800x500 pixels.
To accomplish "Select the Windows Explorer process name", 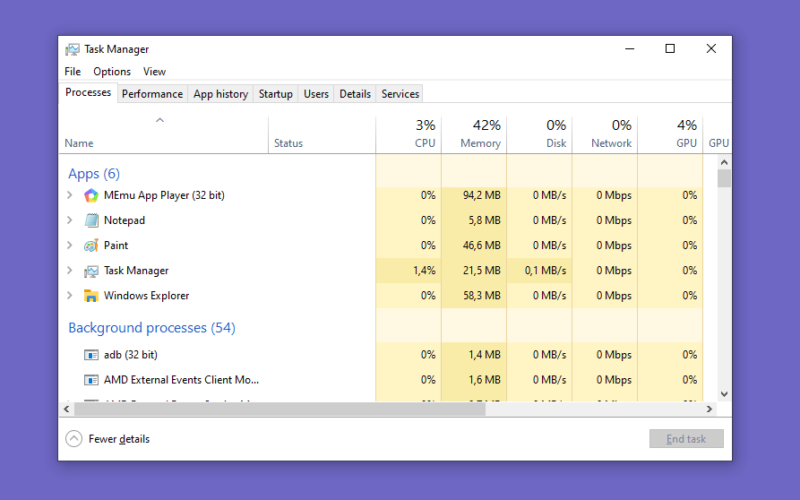I will click(146, 296).
